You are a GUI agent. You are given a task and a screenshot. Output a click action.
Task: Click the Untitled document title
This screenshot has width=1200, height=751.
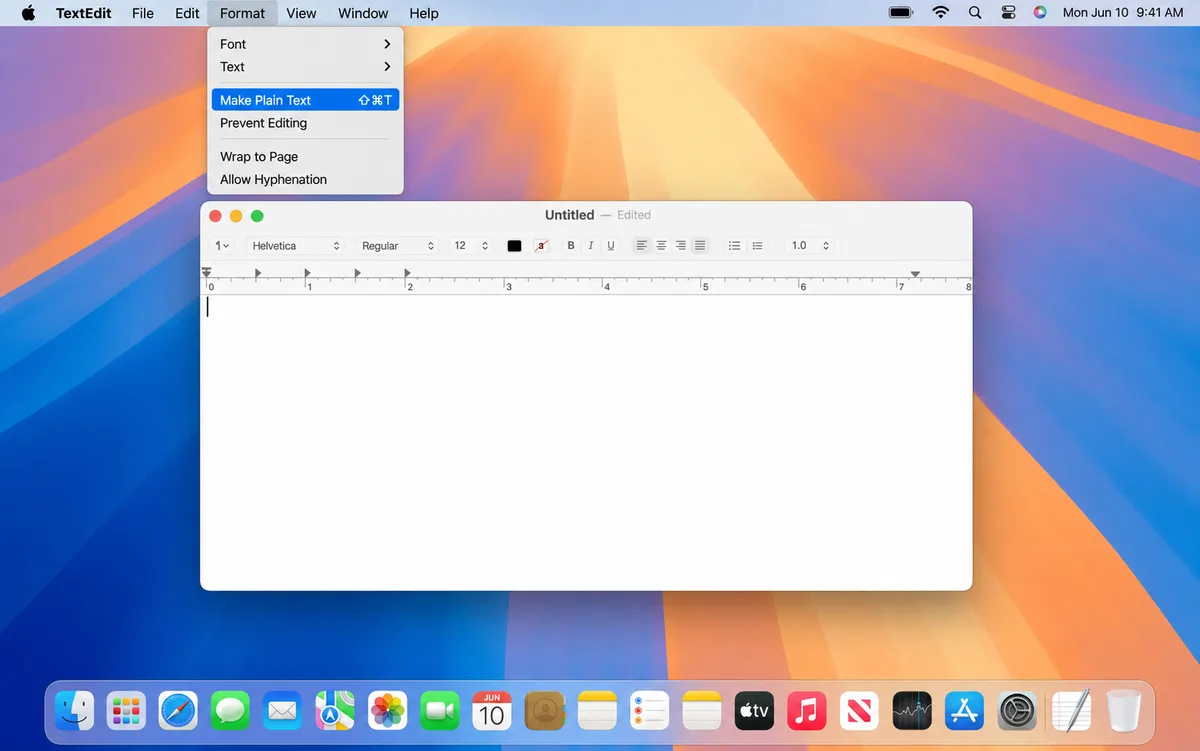tap(569, 215)
